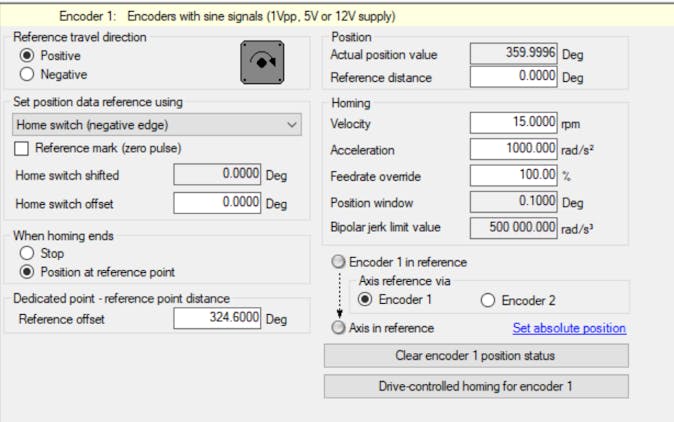The image size is (674, 422).
Task: Click the Acceleration value field
Action: [513, 149]
